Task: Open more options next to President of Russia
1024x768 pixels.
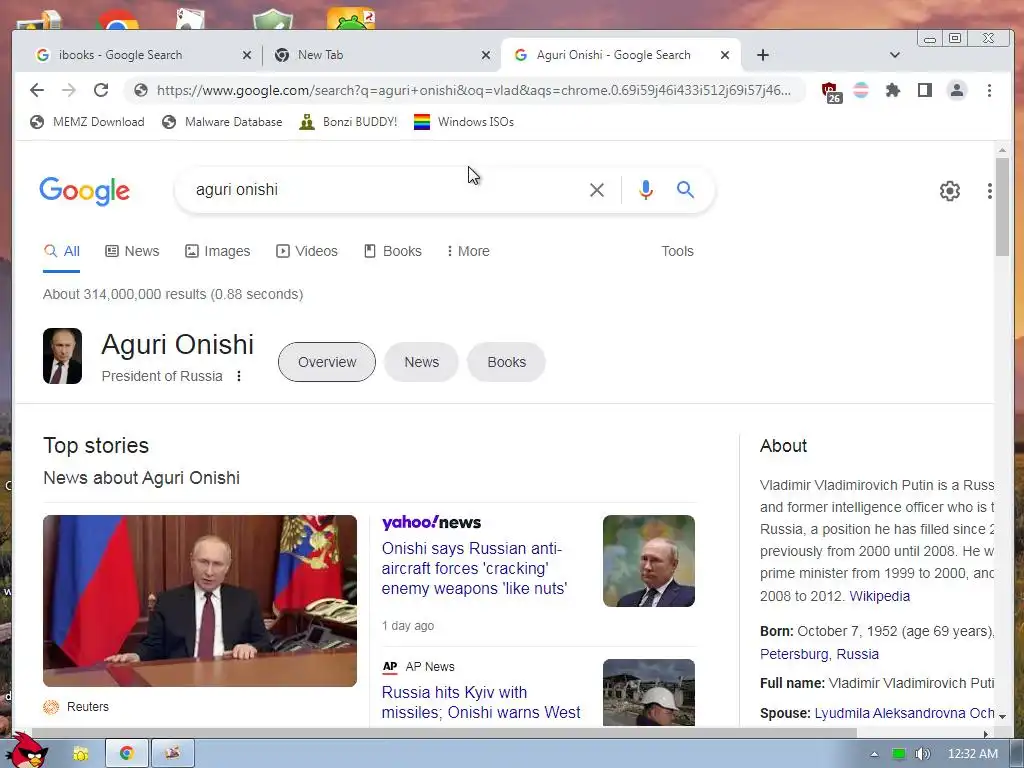Action: [239, 376]
